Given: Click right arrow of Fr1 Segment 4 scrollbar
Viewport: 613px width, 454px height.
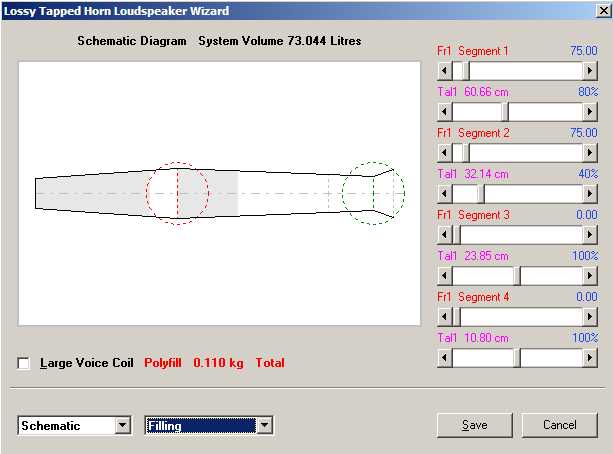Looking at the screenshot, I should pos(590,317).
